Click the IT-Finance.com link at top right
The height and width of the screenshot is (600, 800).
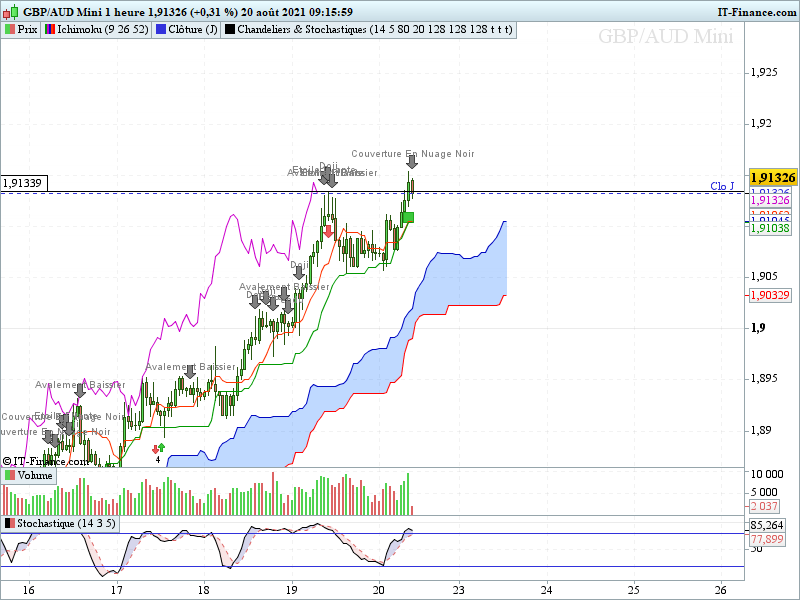pos(757,12)
